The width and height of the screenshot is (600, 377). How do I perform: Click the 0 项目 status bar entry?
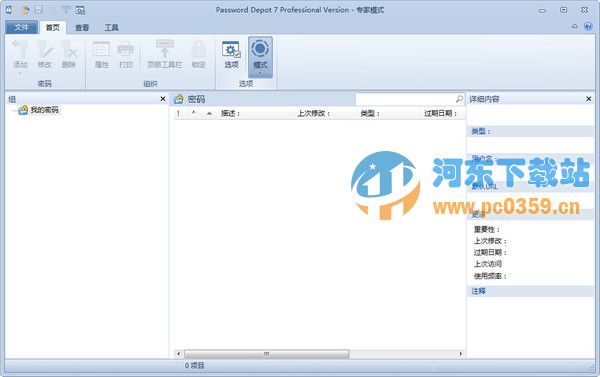click(194, 366)
